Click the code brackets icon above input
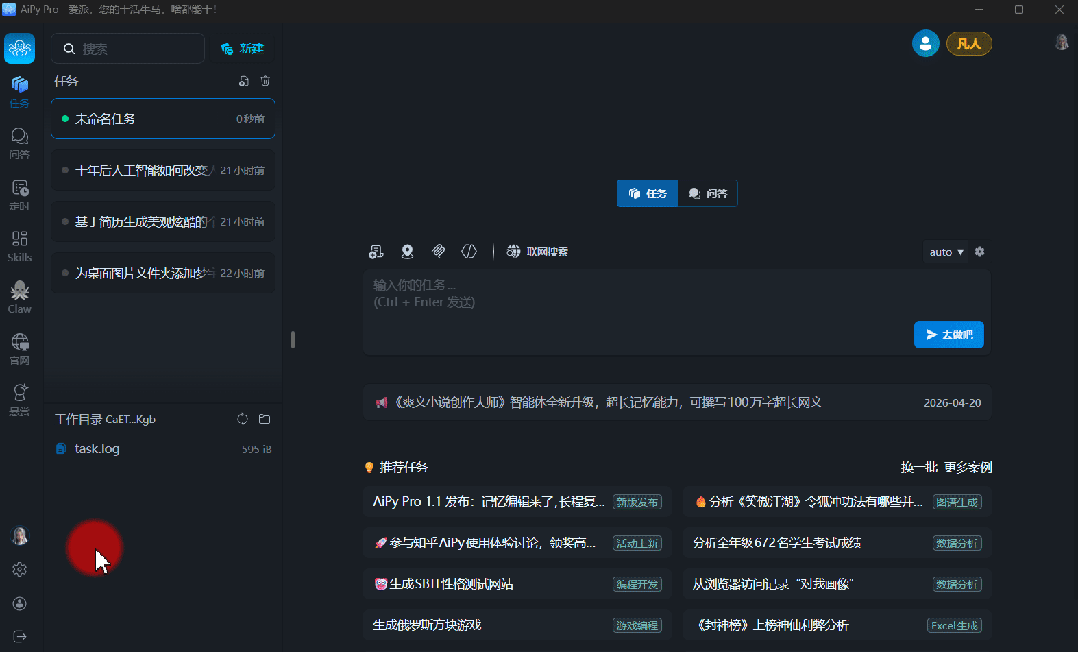The width and height of the screenshot is (1078, 652). tap(469, 251)
